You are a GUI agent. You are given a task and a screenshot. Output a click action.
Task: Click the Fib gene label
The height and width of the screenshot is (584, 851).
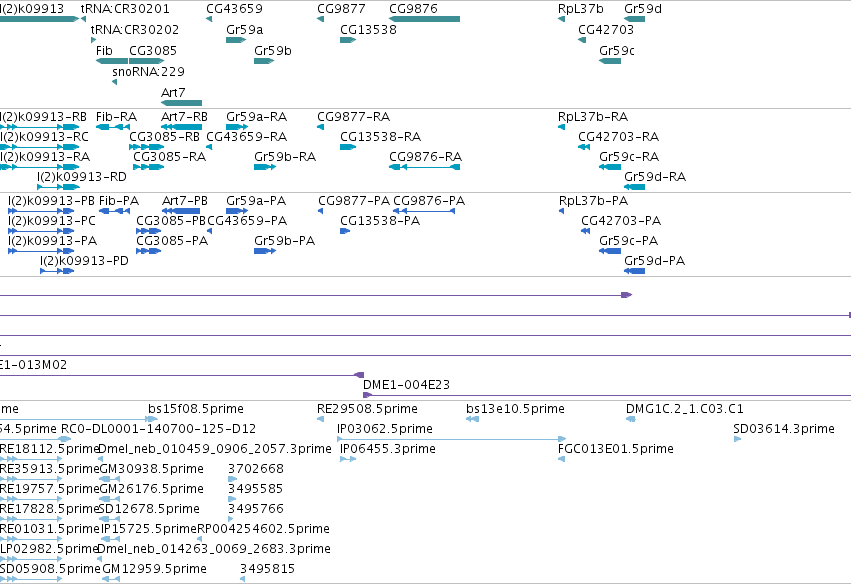click(x=104, y=50)
